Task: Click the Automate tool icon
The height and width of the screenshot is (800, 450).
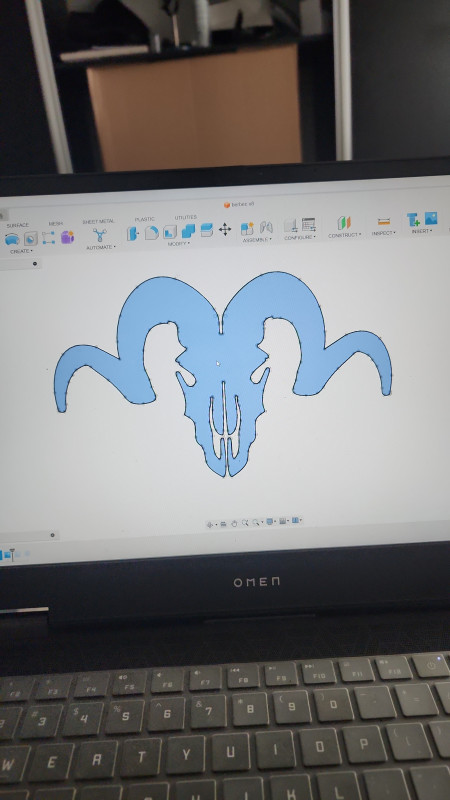Action: (99, 235)
